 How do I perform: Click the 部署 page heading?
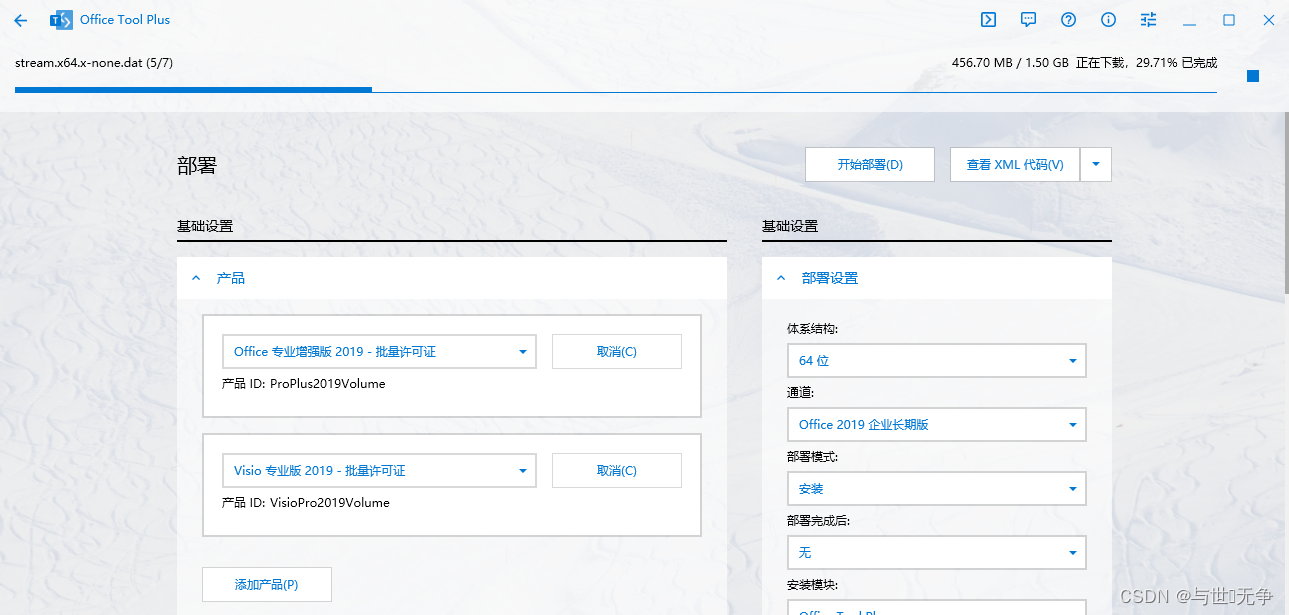[x=197, y=166]
